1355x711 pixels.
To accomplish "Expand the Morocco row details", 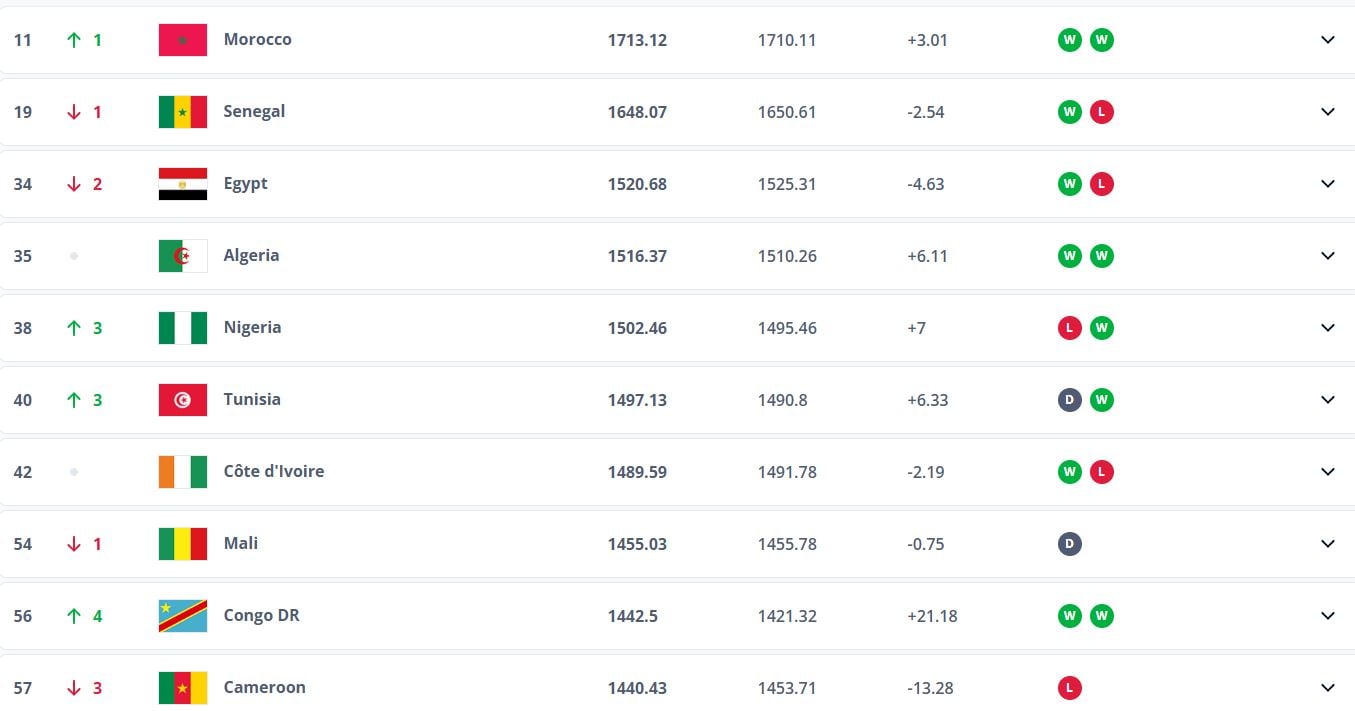I will pyautogui.click(x=1328, y=40).
